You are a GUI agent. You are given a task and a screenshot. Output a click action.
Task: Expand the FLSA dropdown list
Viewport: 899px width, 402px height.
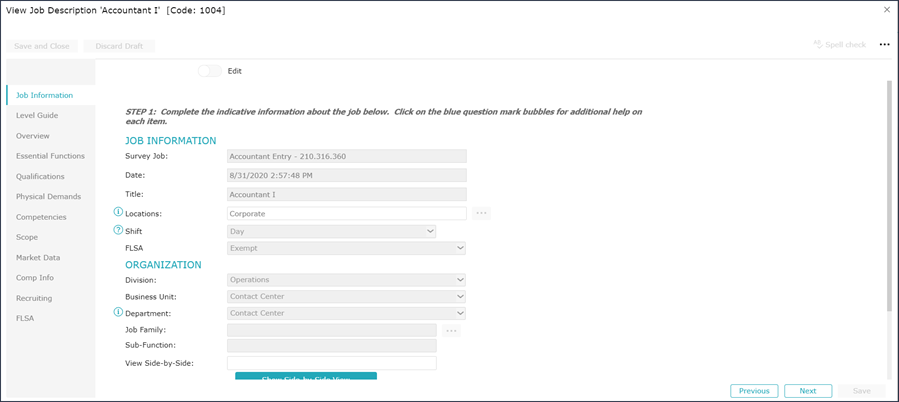[x=347, y=248]
